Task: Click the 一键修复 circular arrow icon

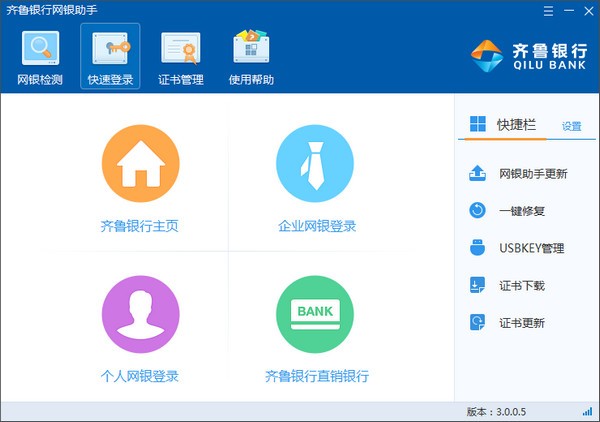Action: tap(477, 210)
